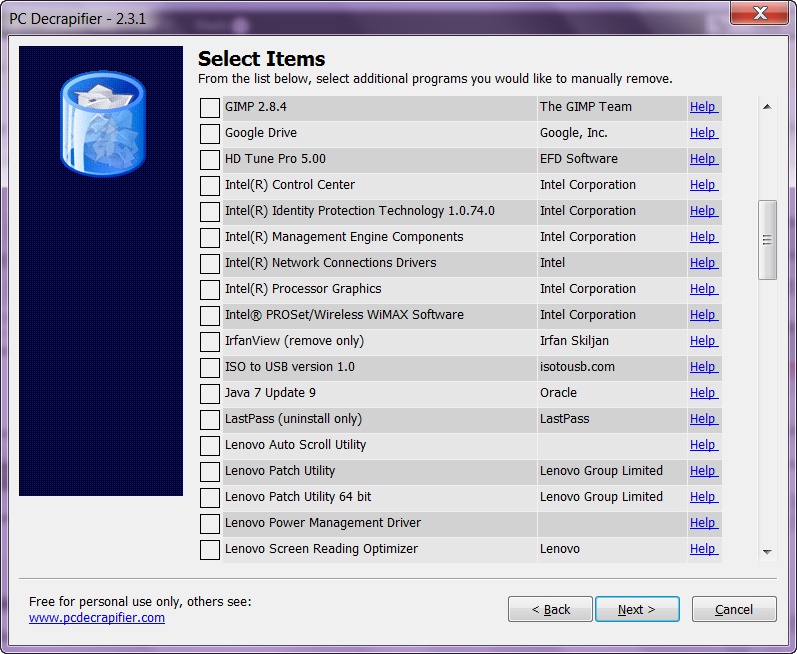Click Help link for IrfanView row

click(703, 340)
